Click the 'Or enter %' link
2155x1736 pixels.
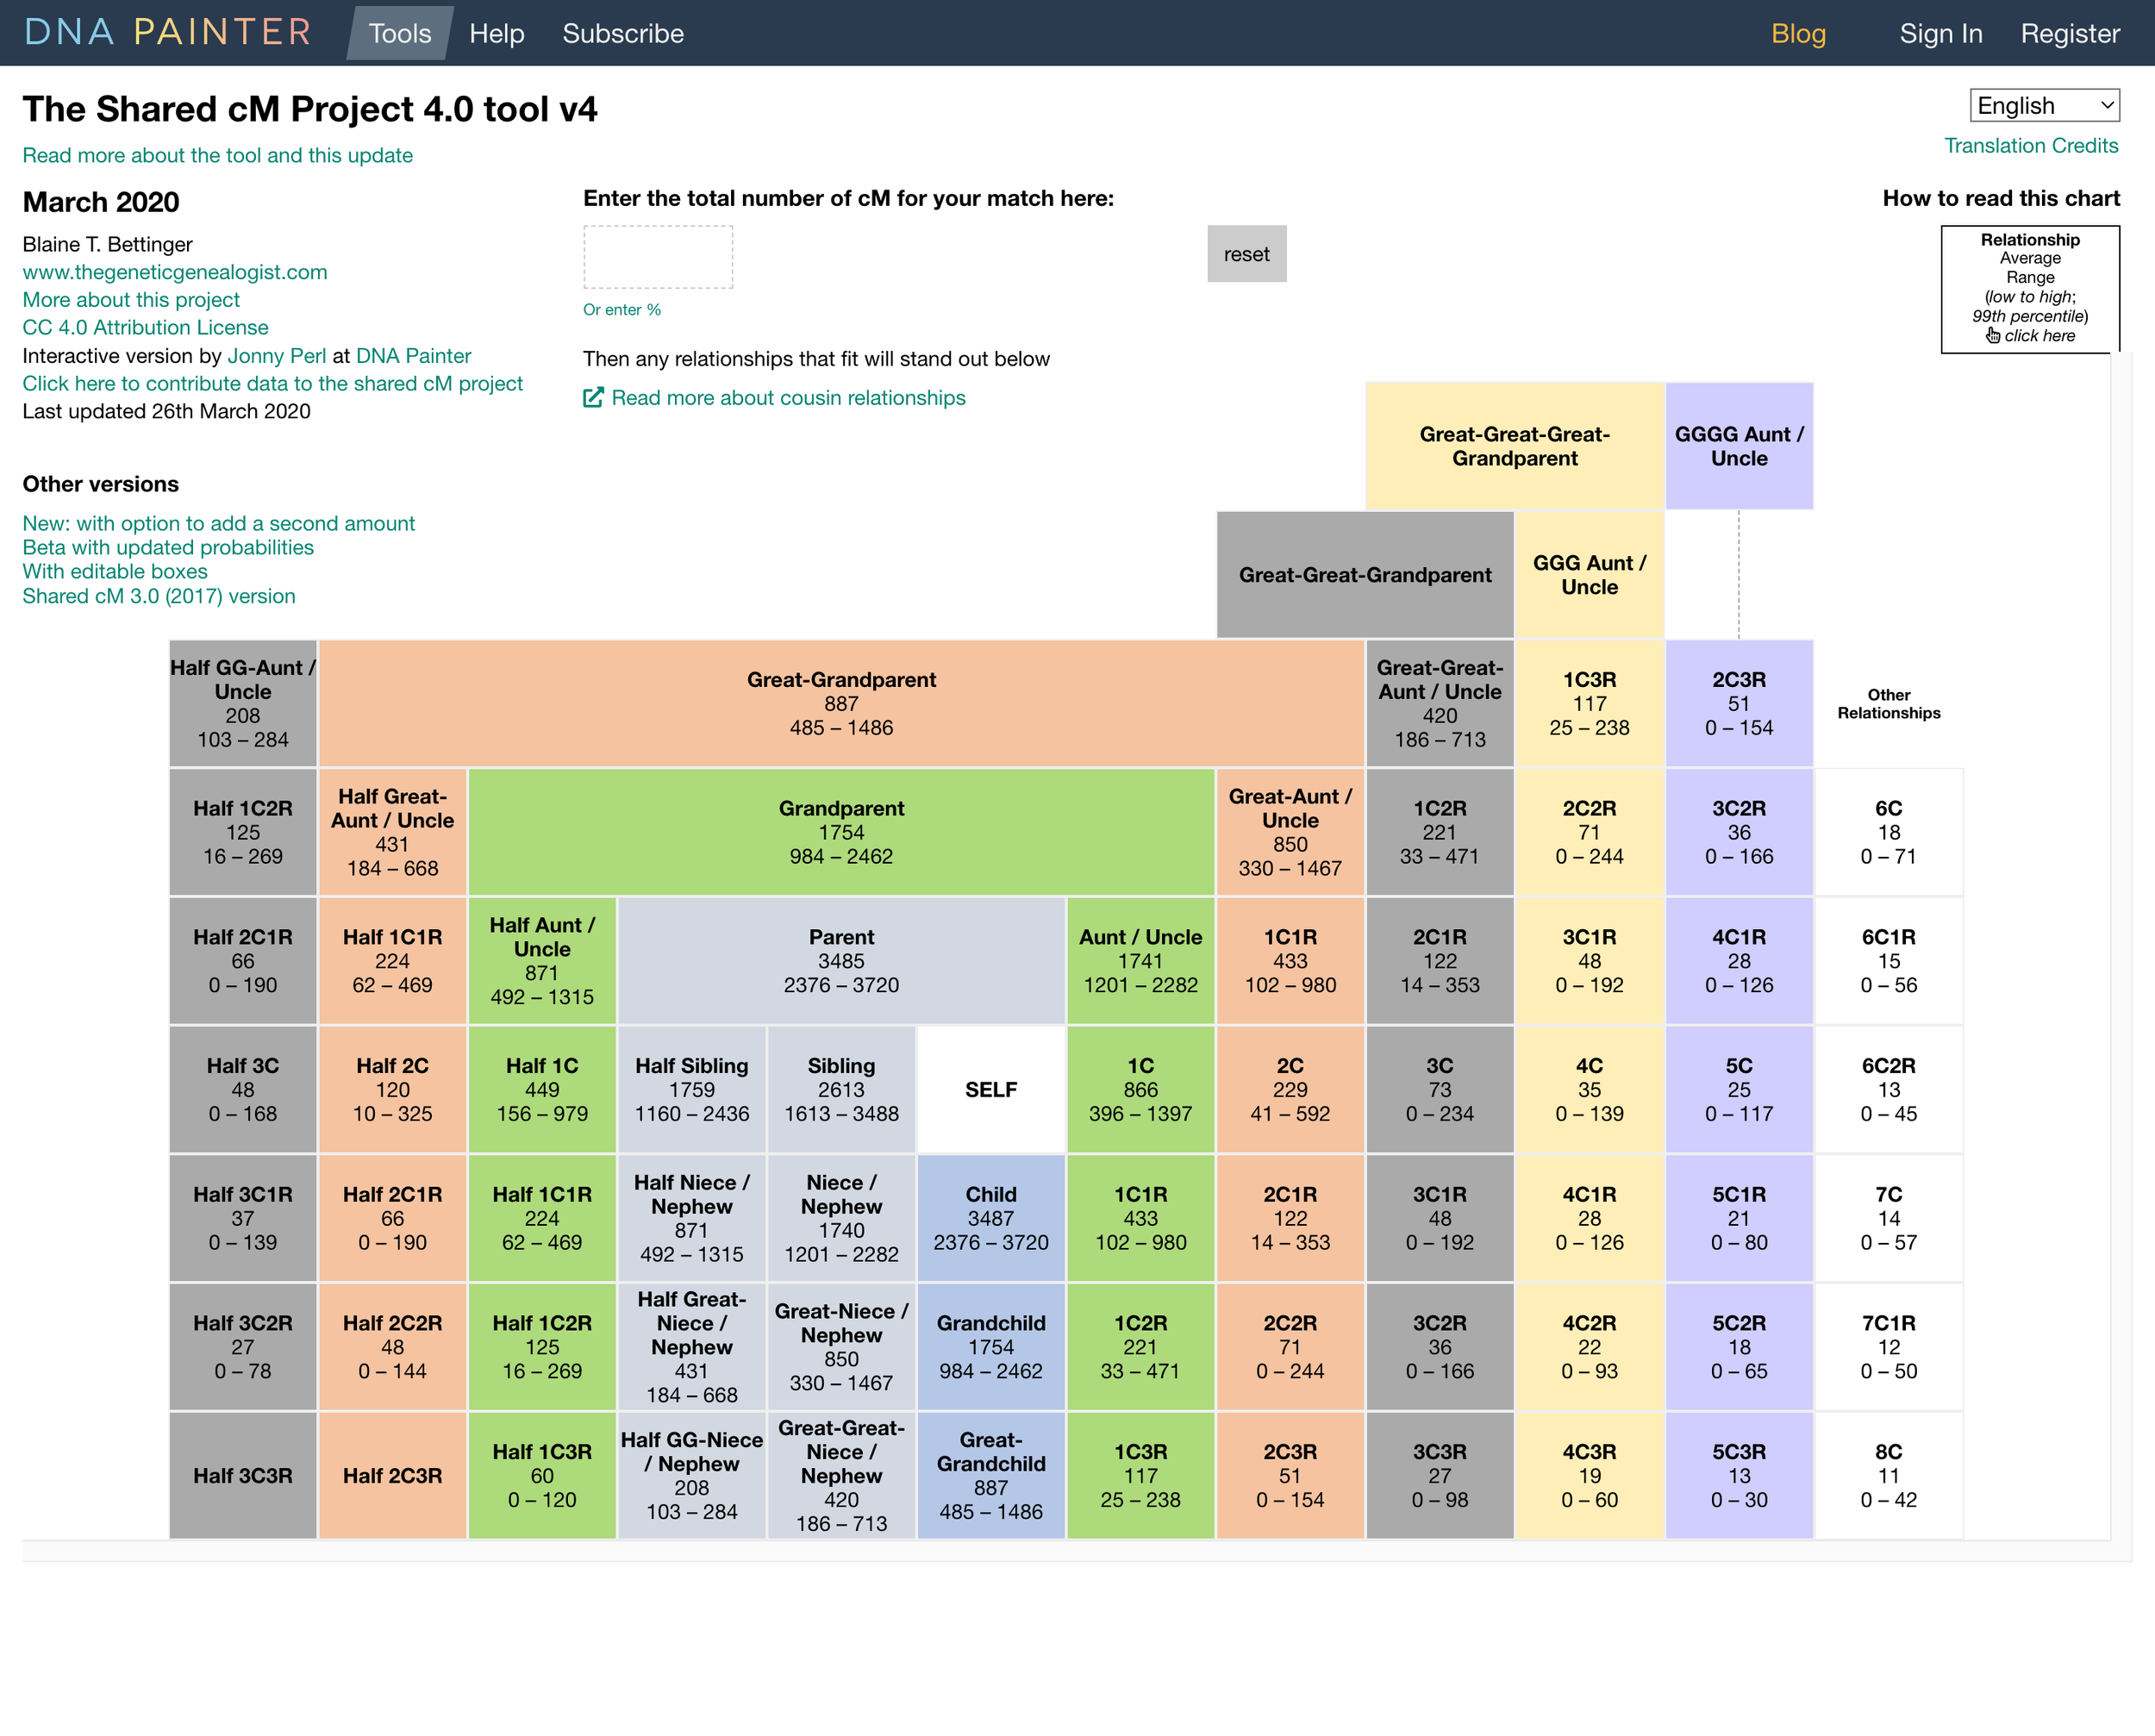[622, 310]
